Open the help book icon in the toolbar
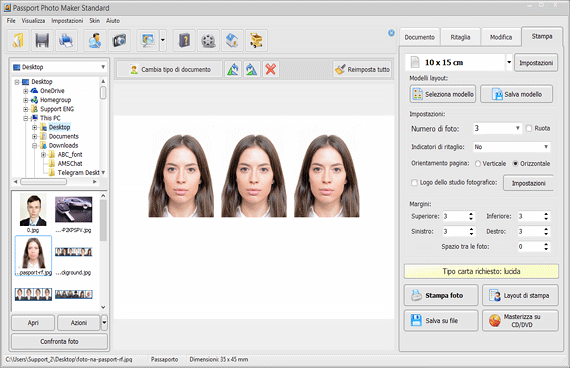 pyautogui.click(x=184, y=40)
